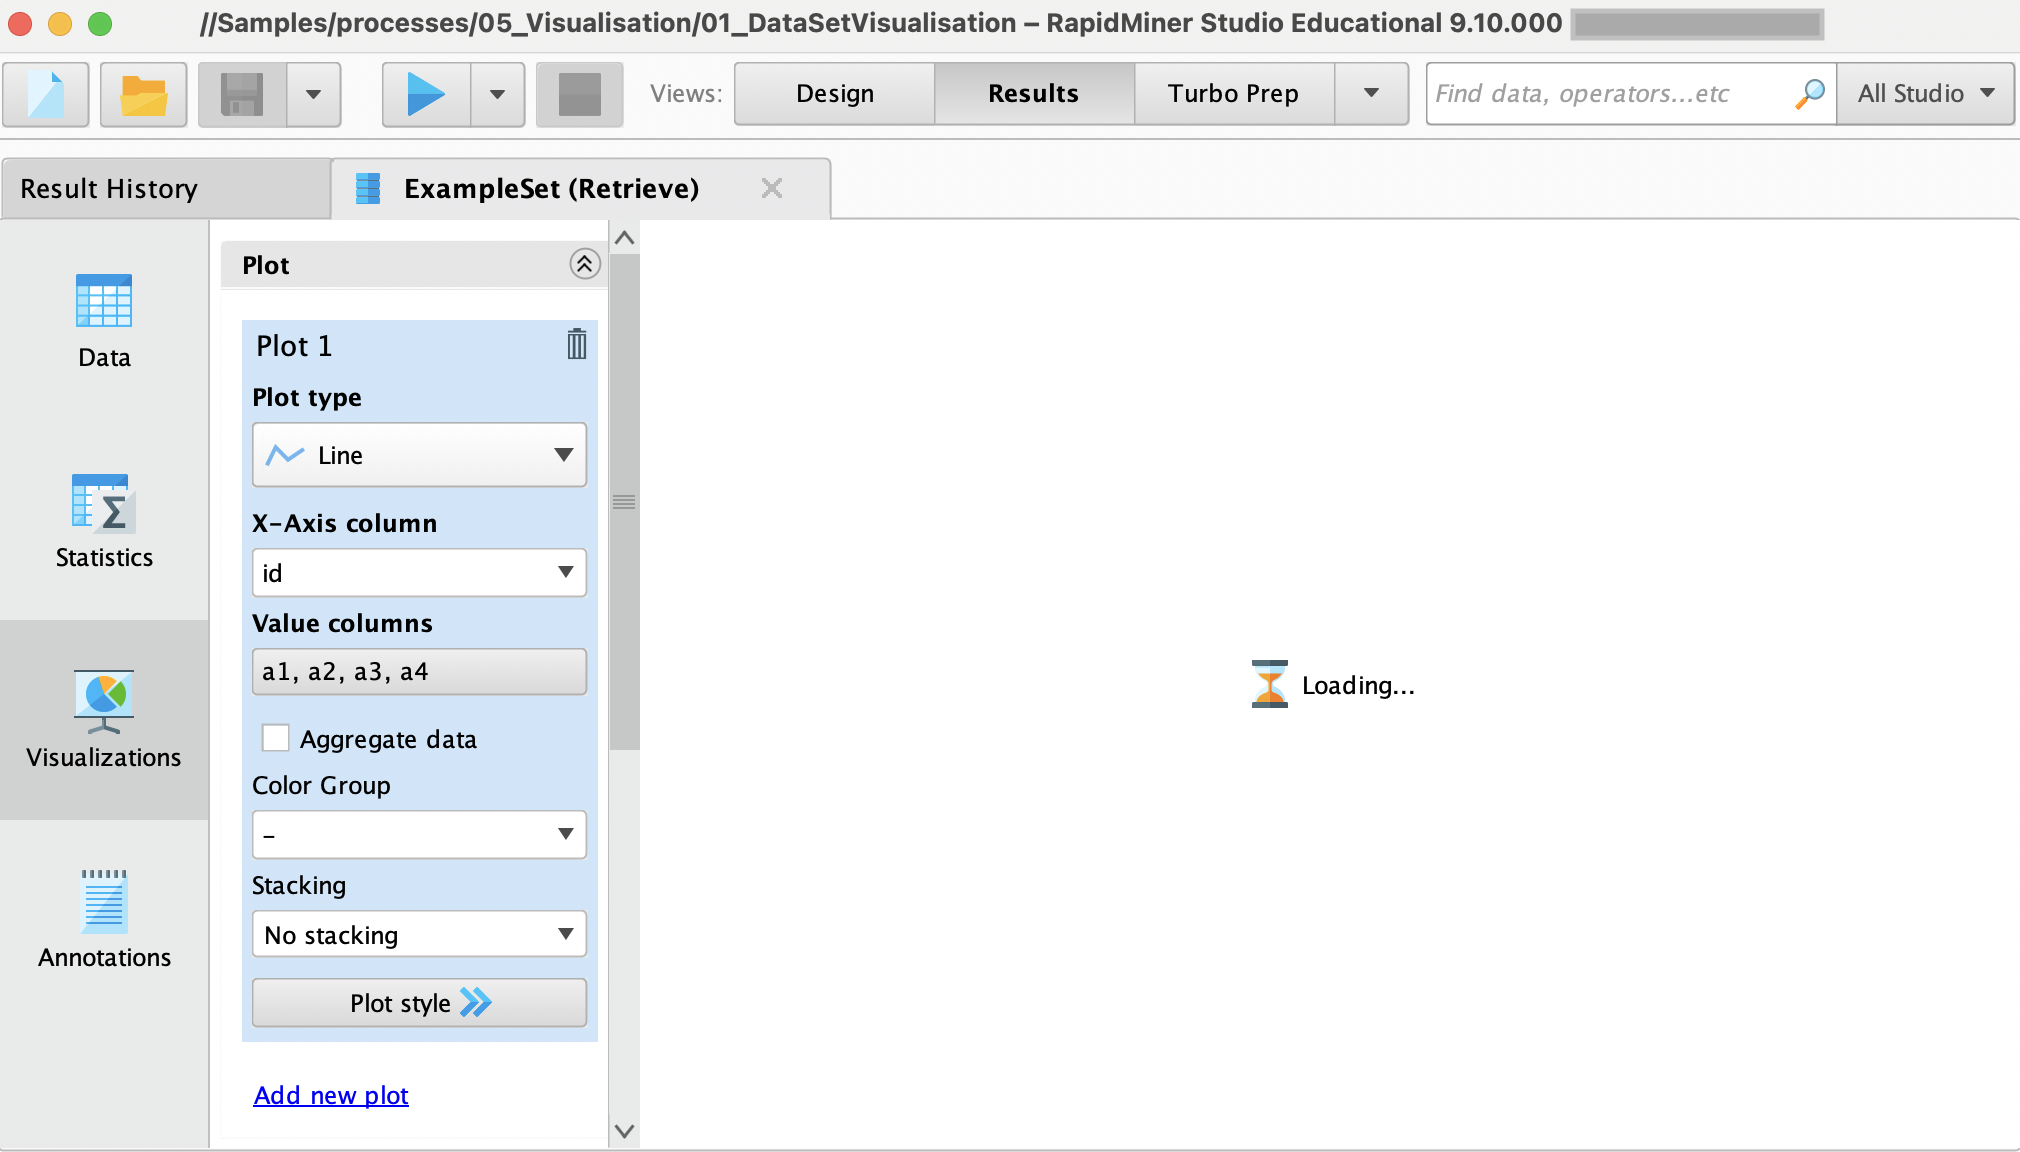Screen dimensions: 2020x1152
Task: Focus the Find data, operators search field
Action: pos(1610,94)
